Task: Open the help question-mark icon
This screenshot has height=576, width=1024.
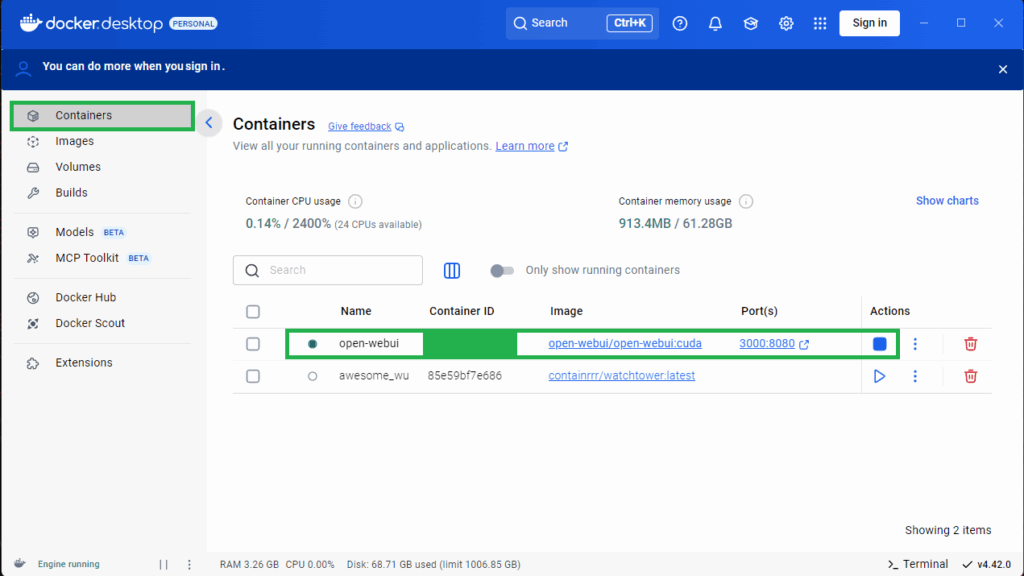Action: tap(680, 24)
